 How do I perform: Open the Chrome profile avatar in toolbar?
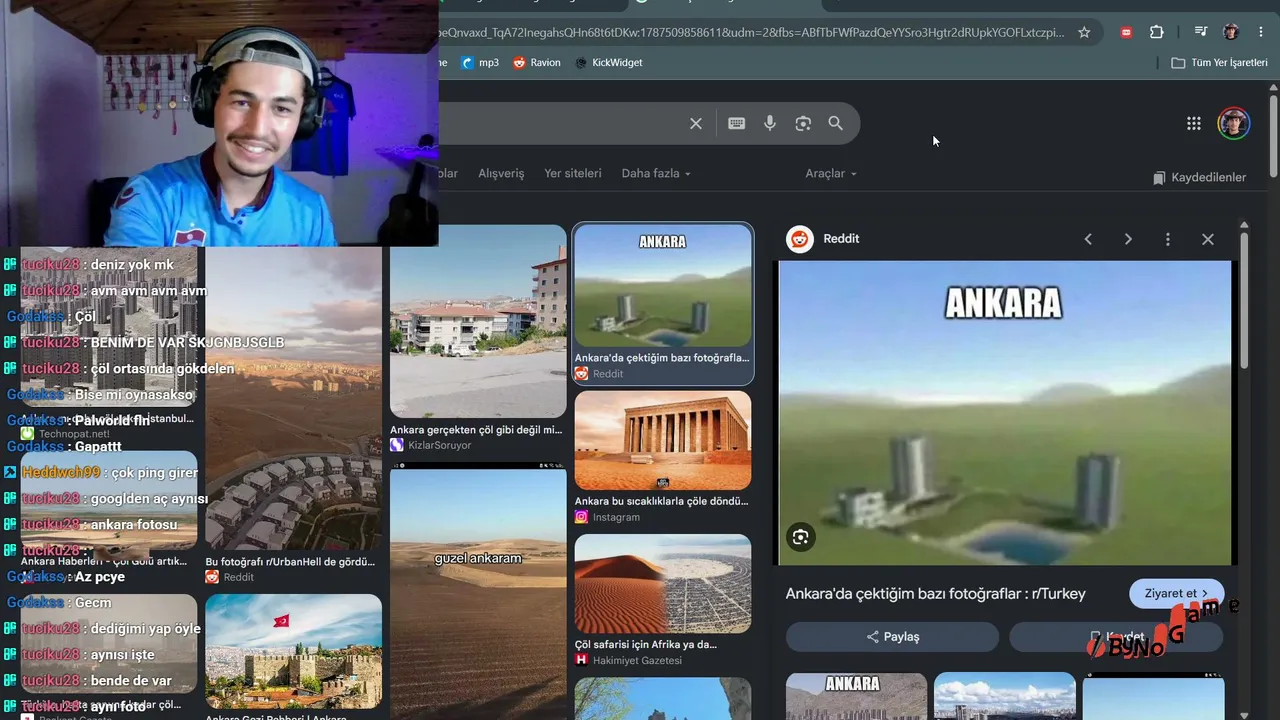point(1231,32)
